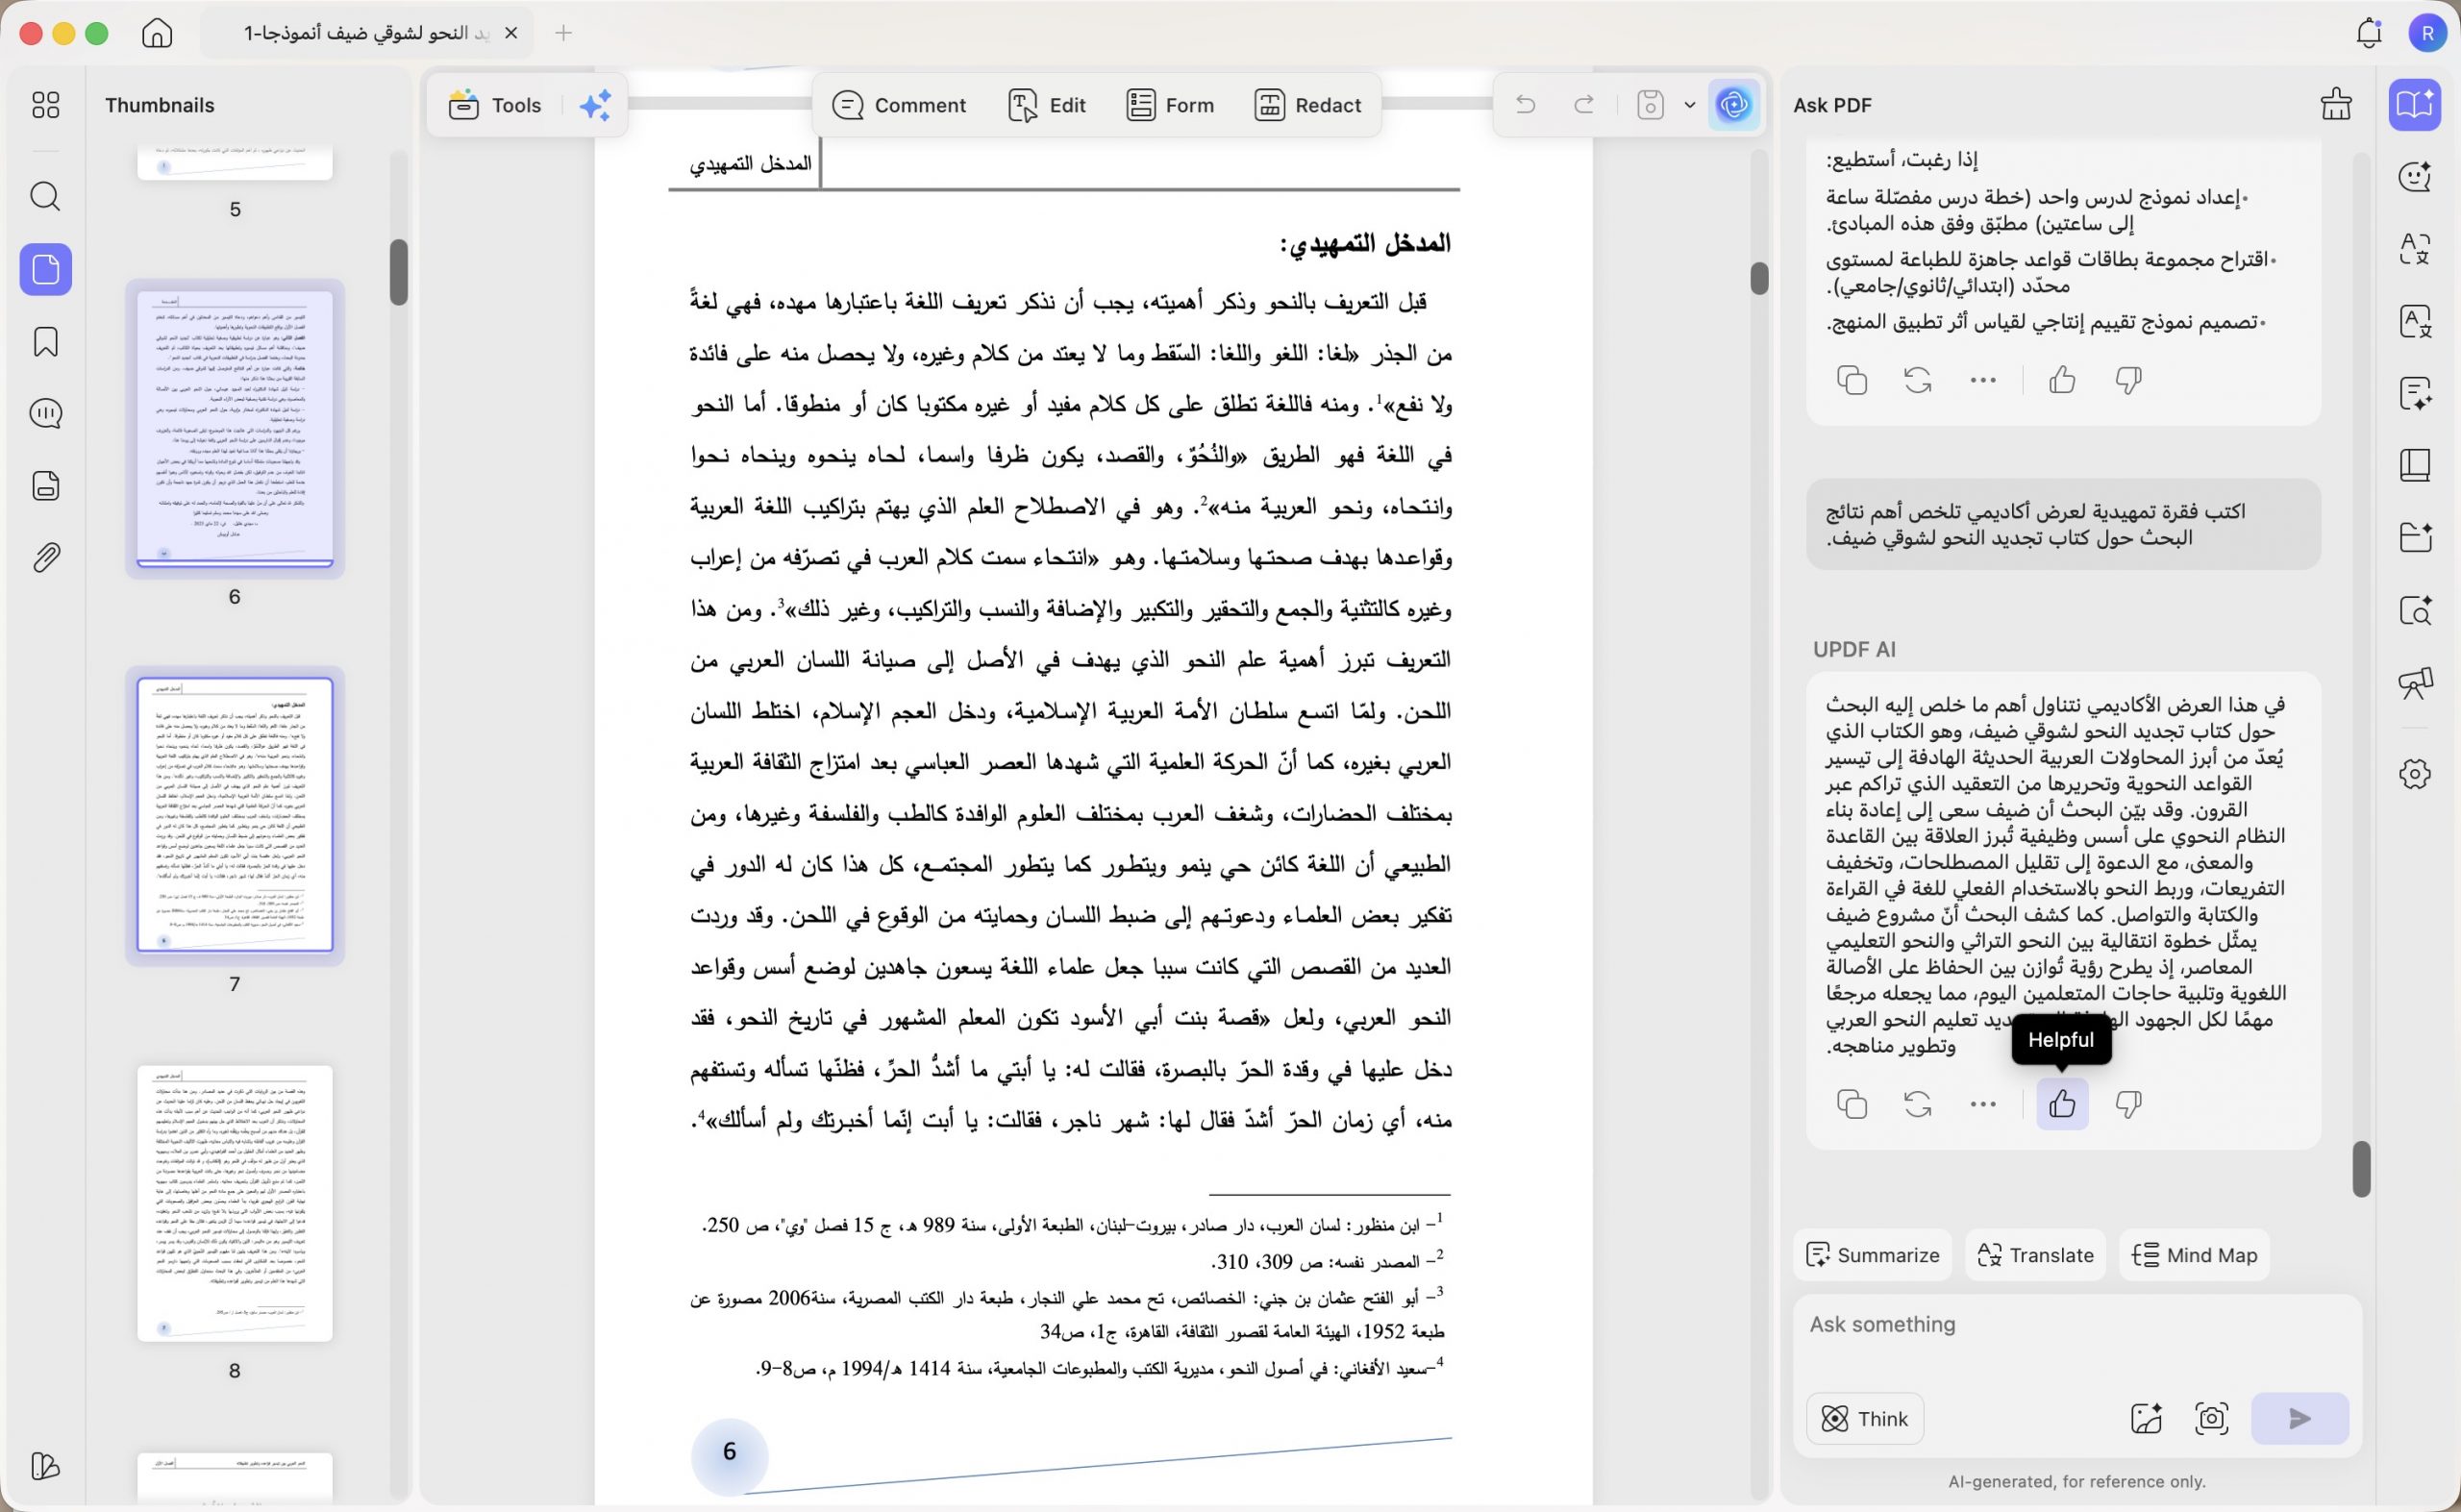Redo the last action

click(x=1584, y=104)
